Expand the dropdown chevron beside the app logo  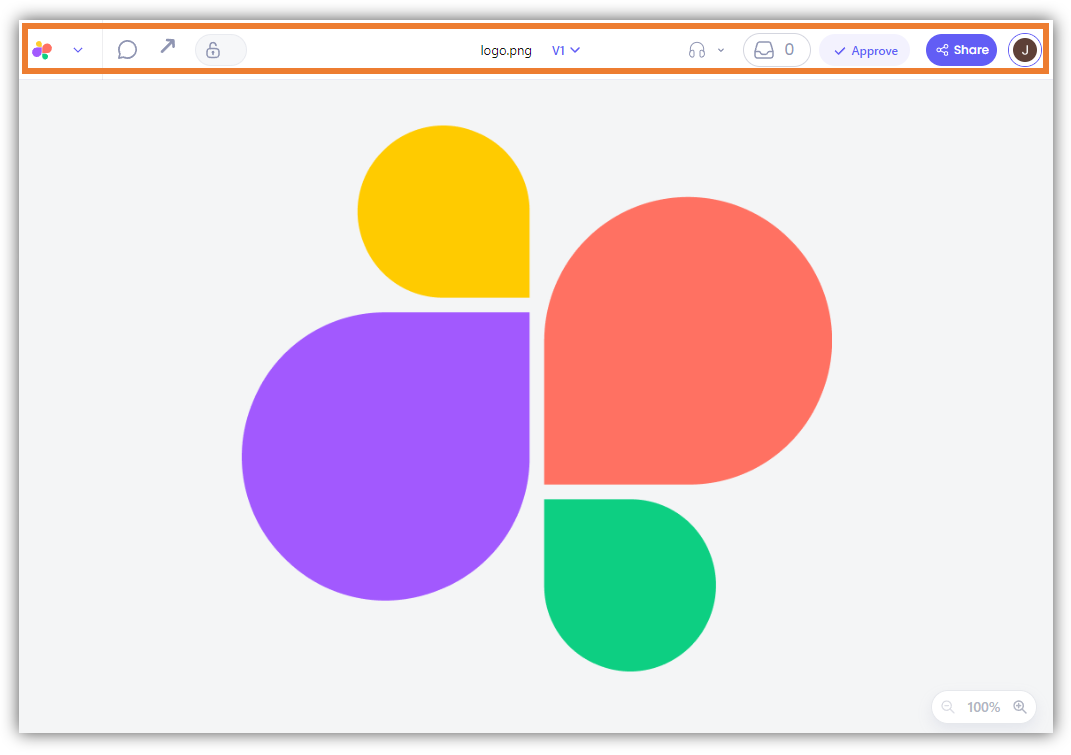pyautogui.click(x=78, y=50)
